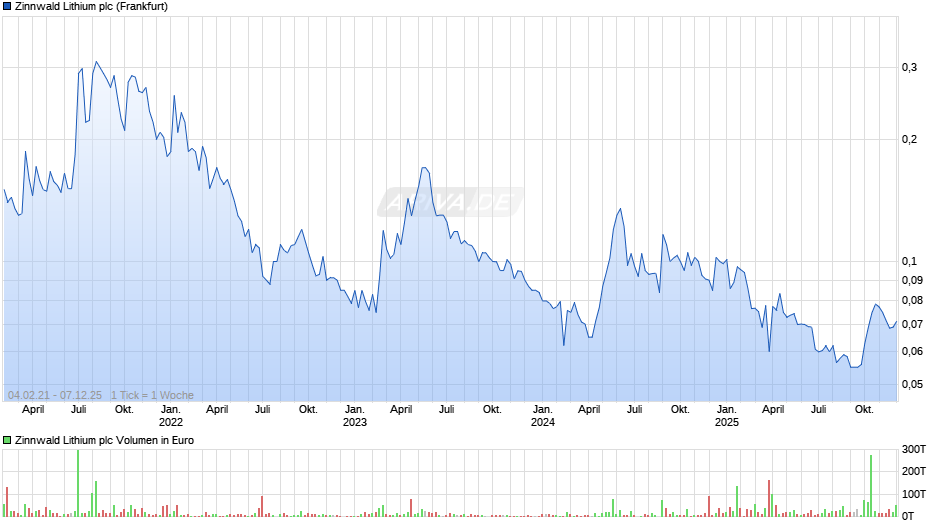
Task: Click the '200T' volume axis label
Action: (914, 471)
